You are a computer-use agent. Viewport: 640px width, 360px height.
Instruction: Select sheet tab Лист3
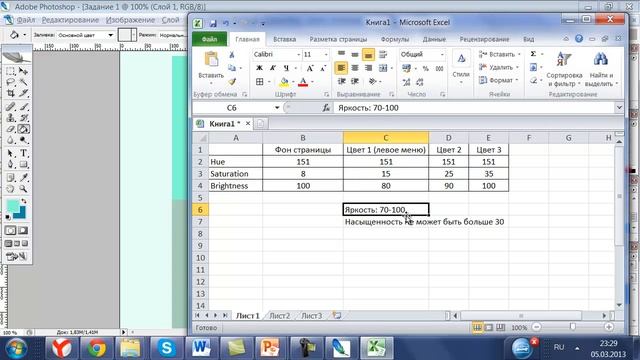click(311, 316)
